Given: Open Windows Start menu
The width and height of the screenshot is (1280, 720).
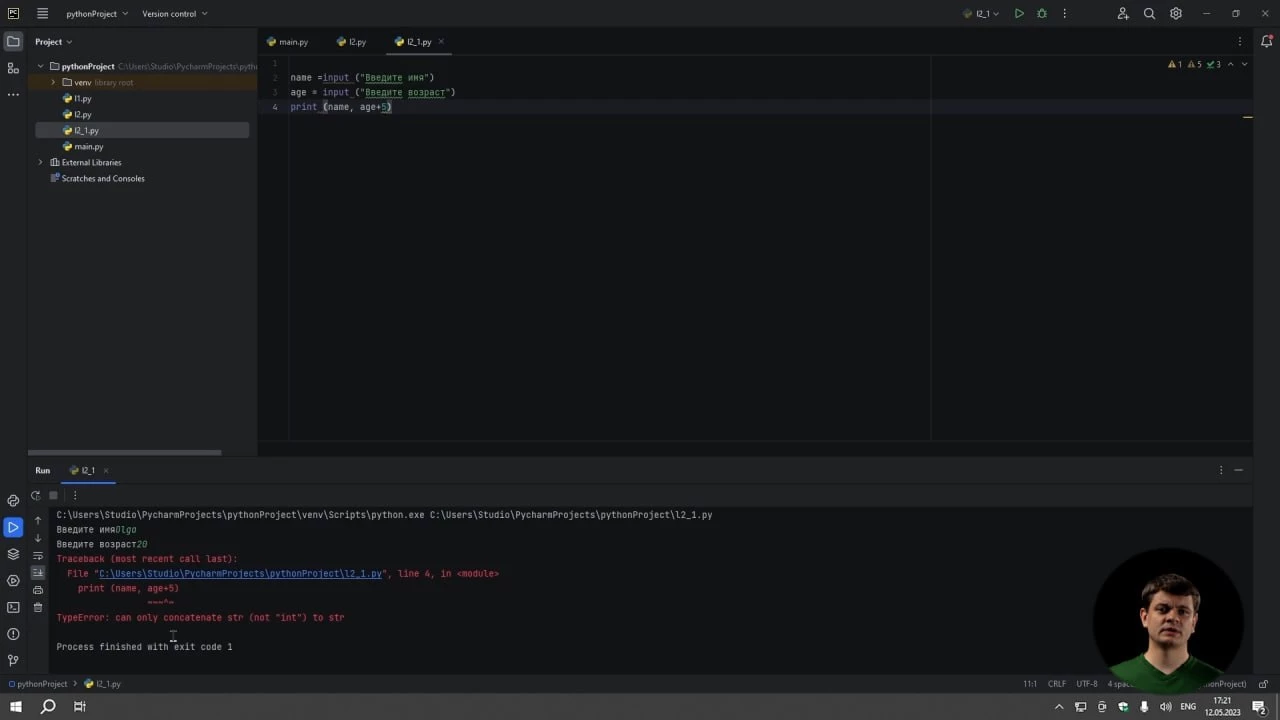Looking at the screenshot, I should [16, 706].
